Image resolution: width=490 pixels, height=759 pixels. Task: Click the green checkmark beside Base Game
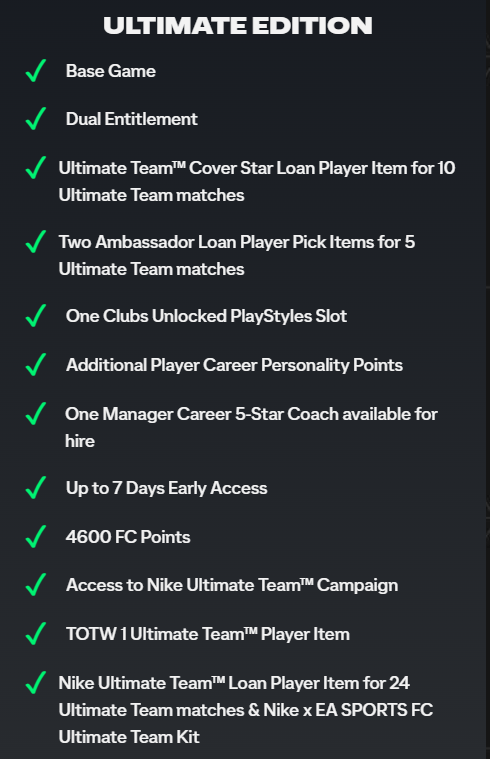(36, 71)
